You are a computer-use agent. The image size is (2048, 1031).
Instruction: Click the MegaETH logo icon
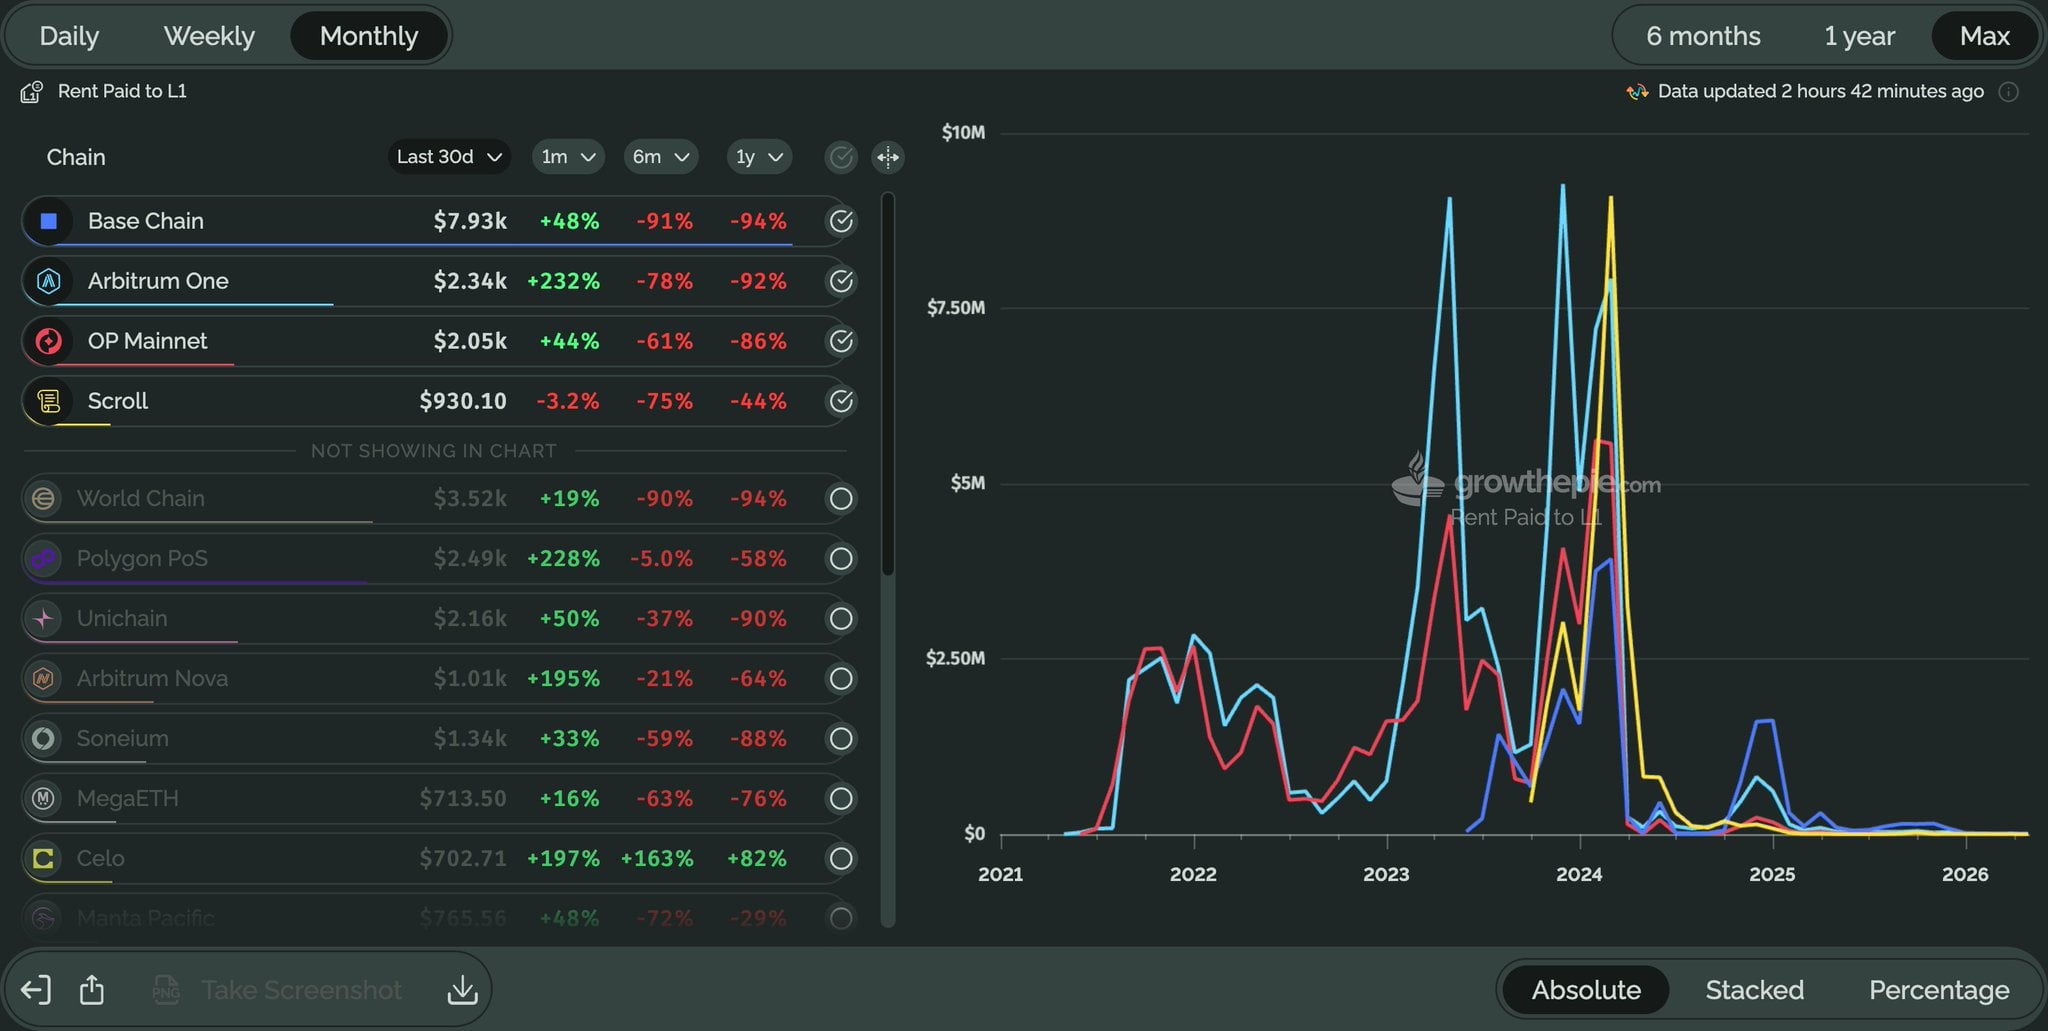43,798
